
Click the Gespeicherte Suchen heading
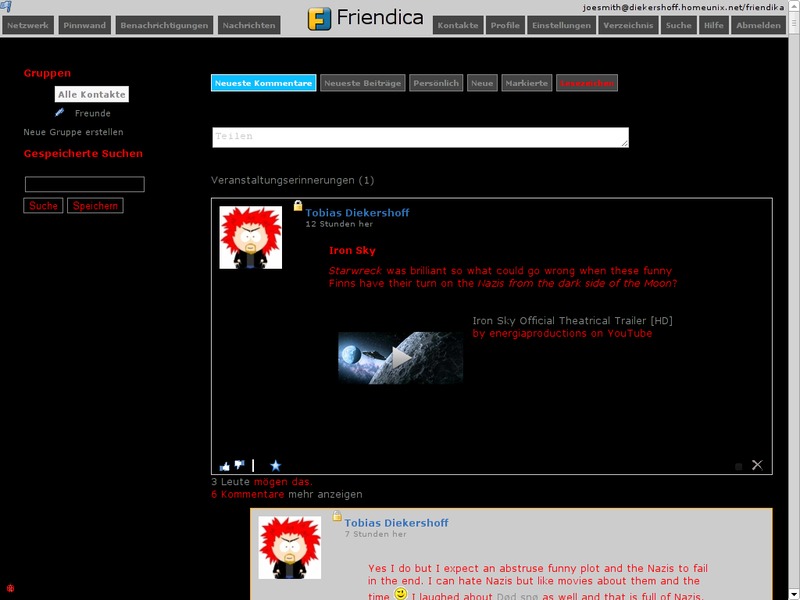click(83, 154)
